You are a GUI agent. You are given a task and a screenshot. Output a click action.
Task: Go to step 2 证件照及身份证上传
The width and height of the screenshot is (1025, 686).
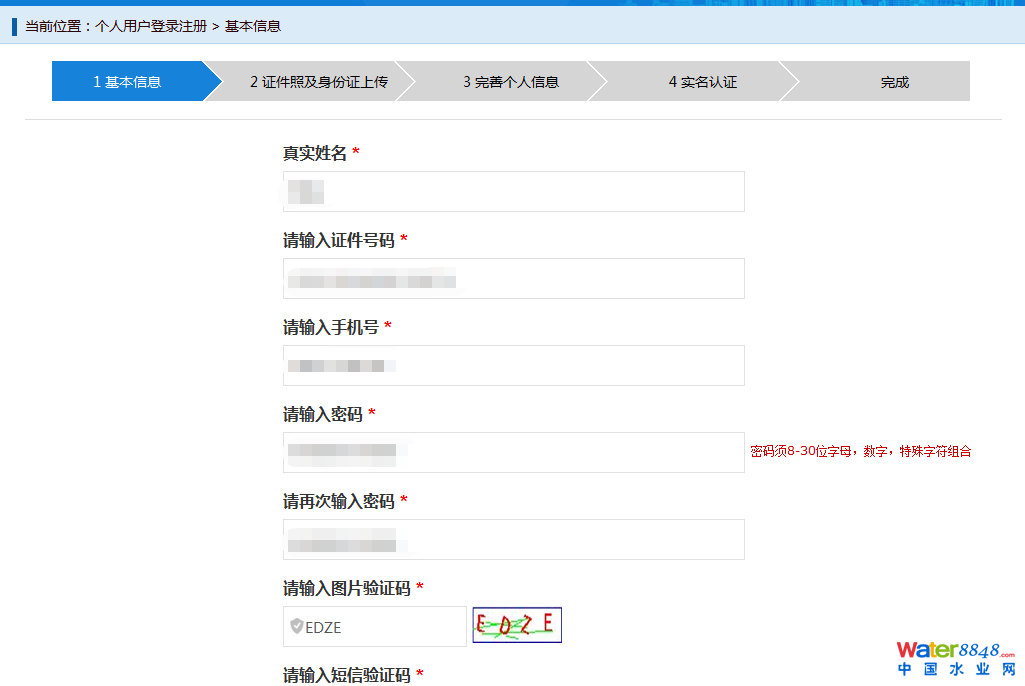(318, 82)
